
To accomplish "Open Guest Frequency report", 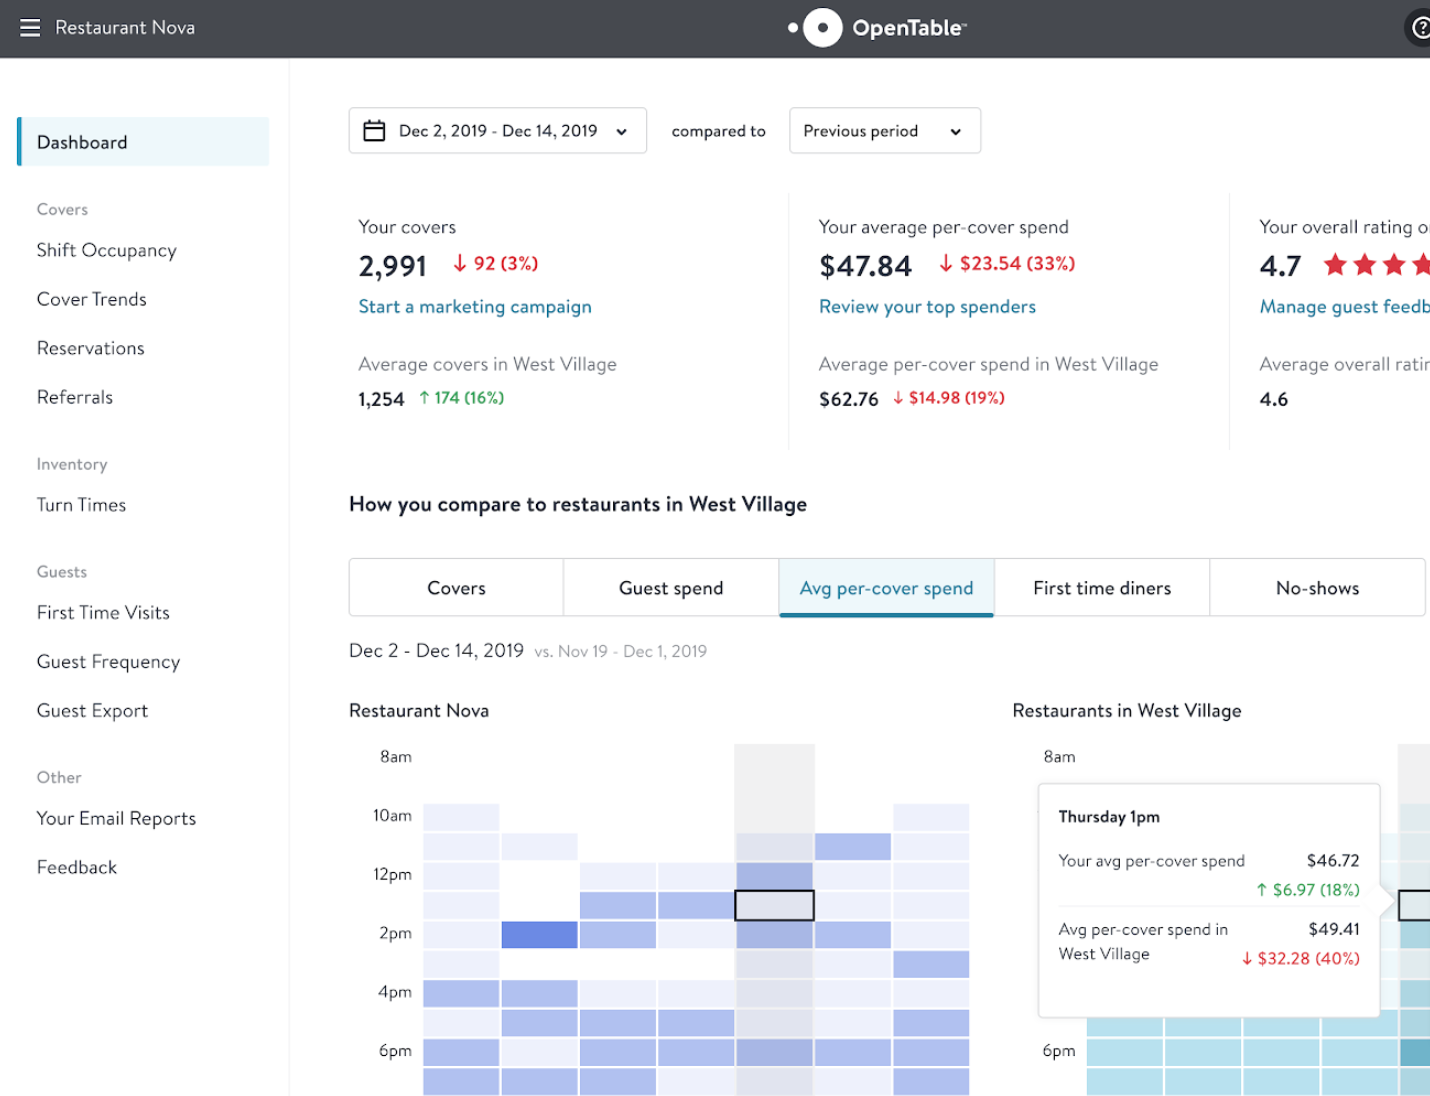I will [x=109, y=662].
